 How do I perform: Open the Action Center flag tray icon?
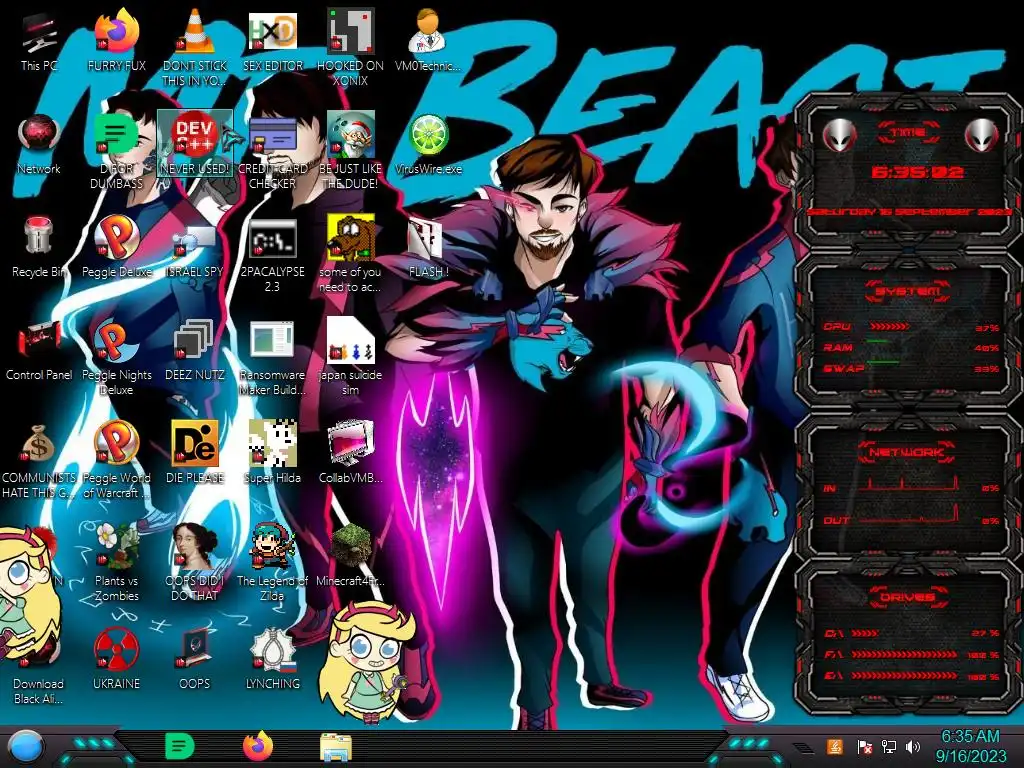[x=865, y=747]
